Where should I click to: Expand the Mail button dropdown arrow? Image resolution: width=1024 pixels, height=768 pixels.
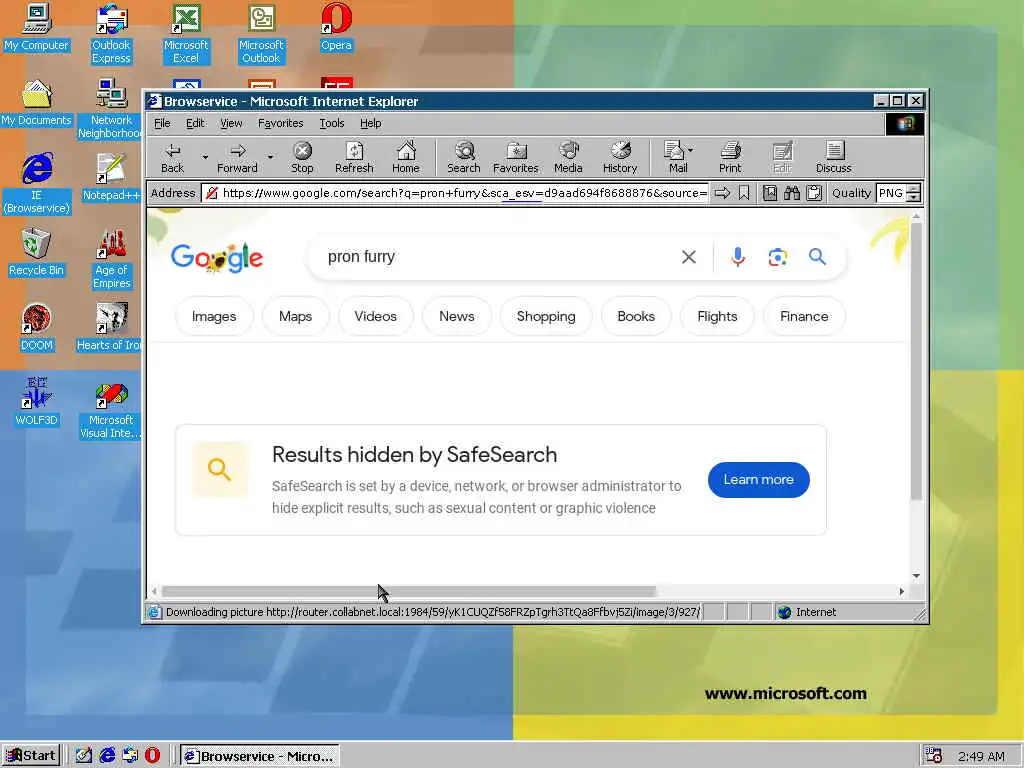pos(691,150)
